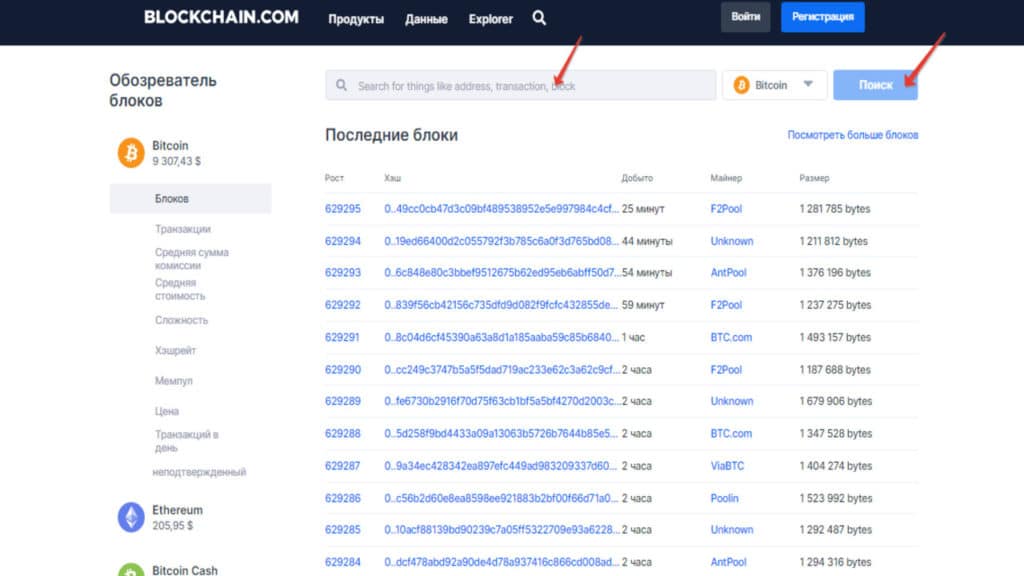Open F2Pool miner for block 629295

(726, 209)
